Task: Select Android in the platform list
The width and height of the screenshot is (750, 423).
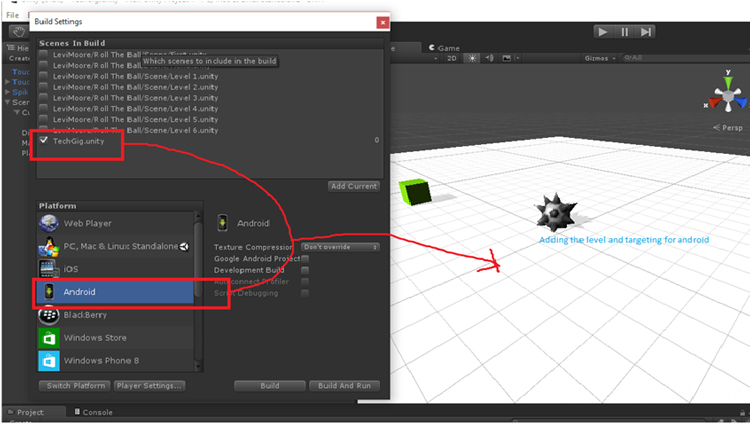Action: click(116, 292)
